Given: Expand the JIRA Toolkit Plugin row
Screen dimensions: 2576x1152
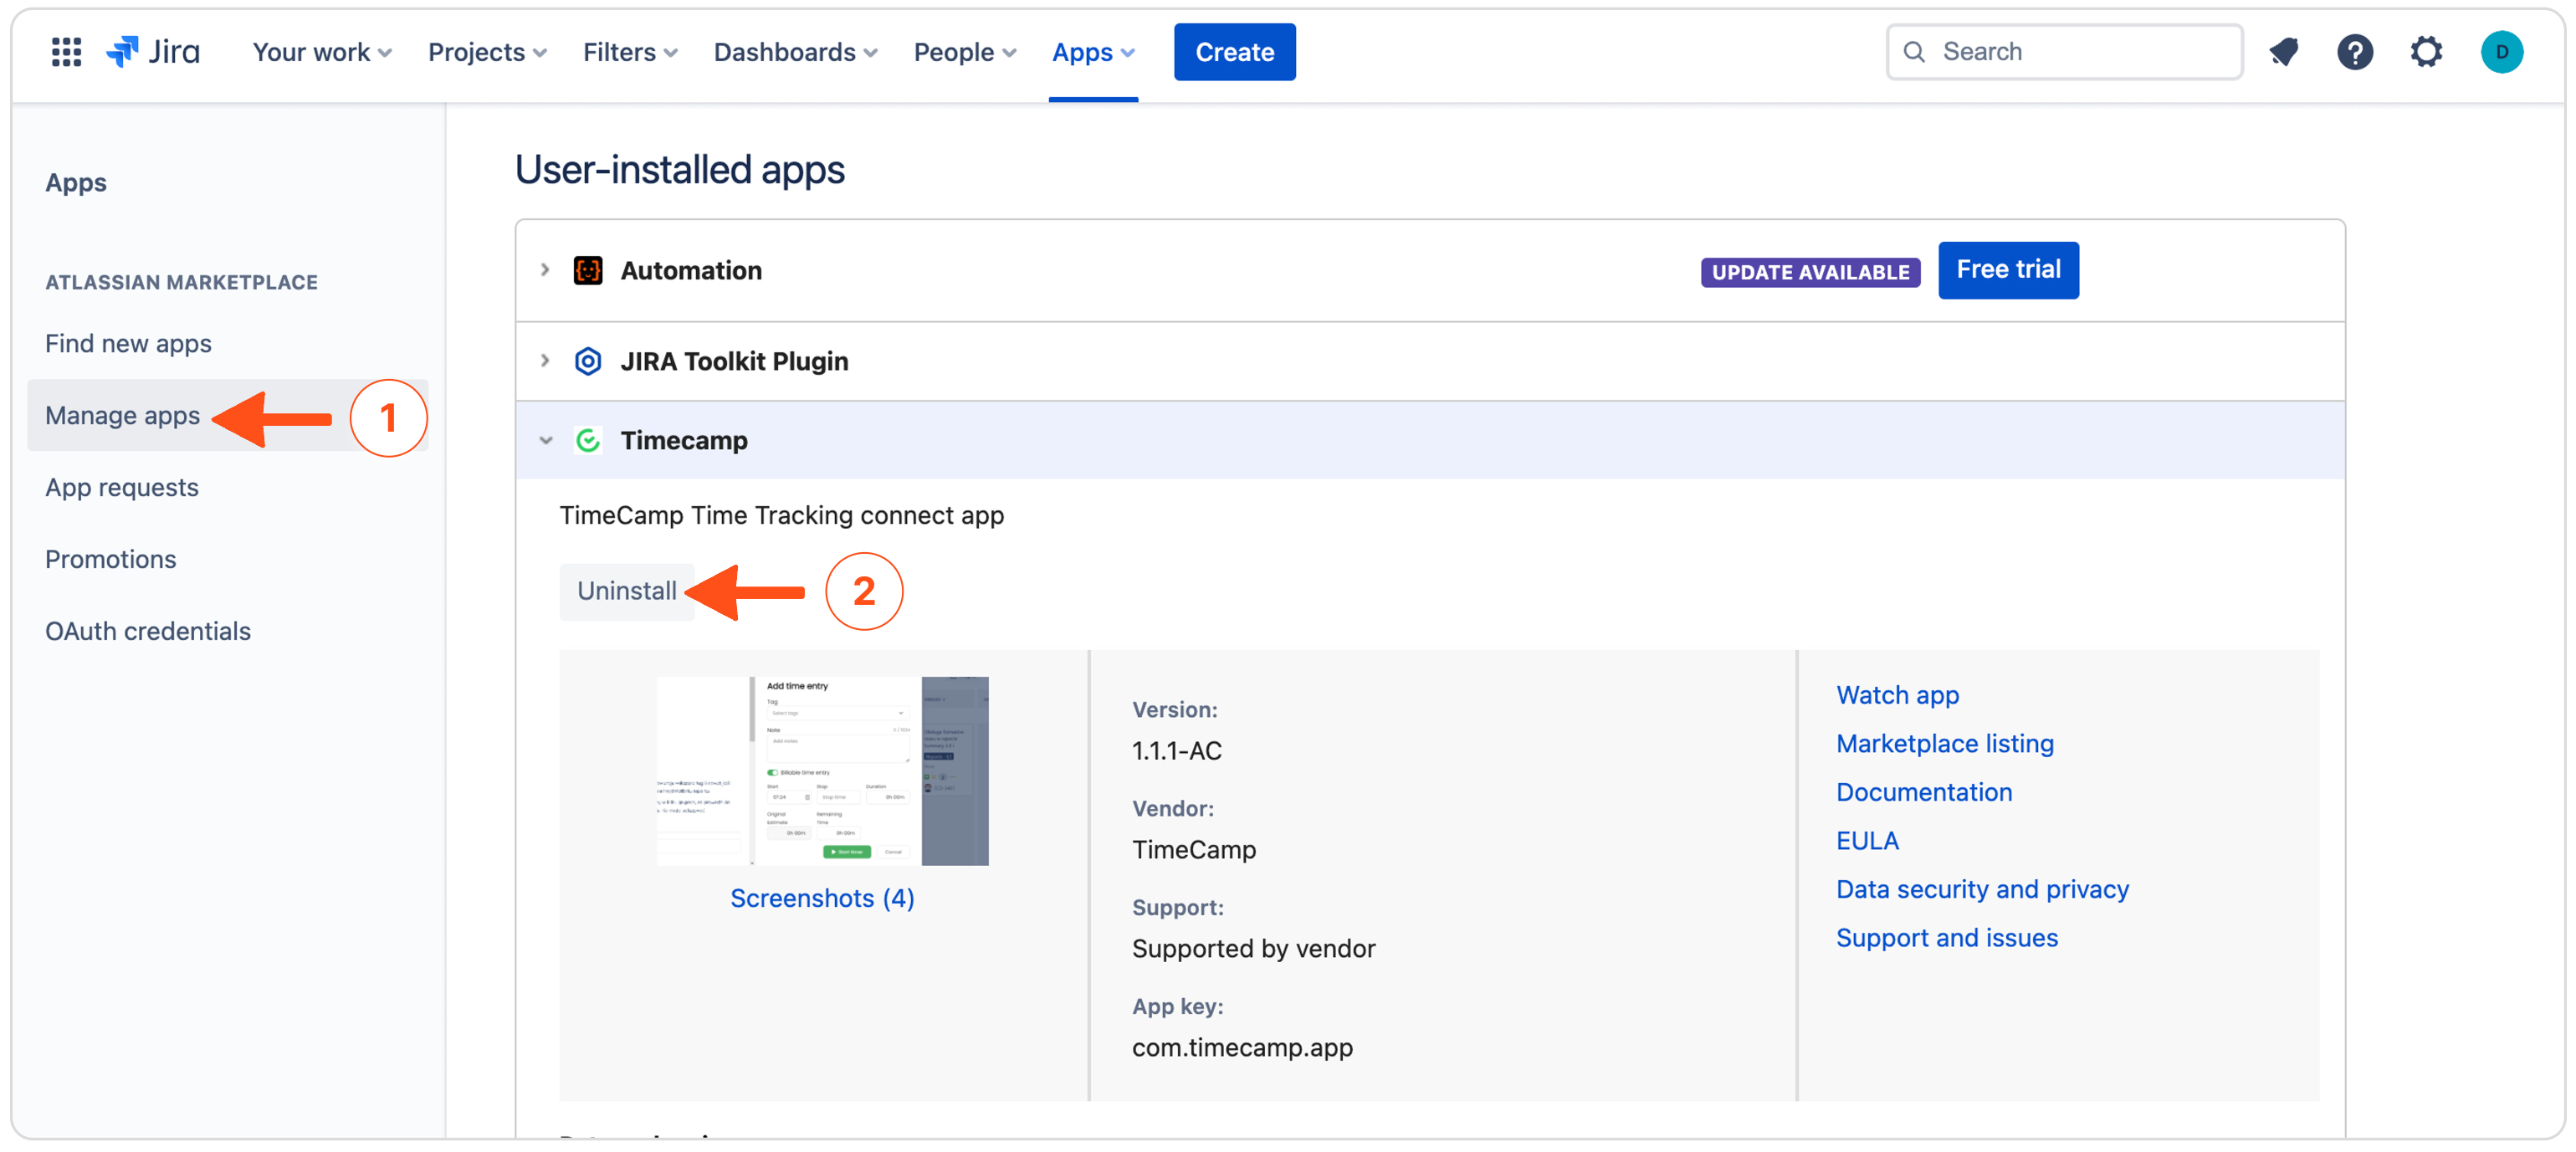Looking at the screenshot, I should (545, 360).
